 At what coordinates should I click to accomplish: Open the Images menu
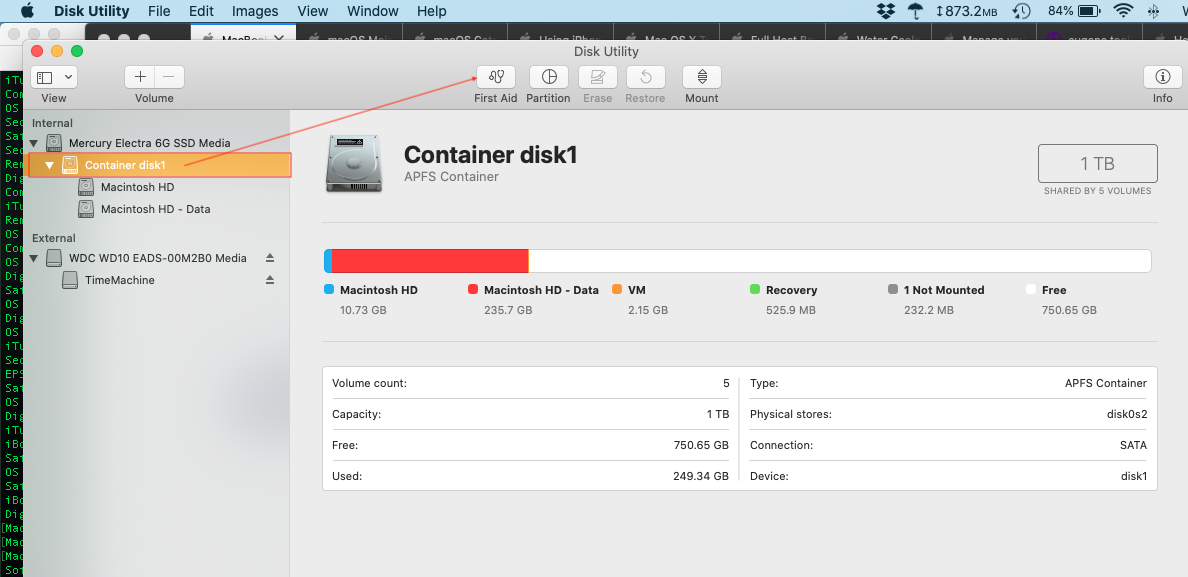(x=255, y=11)
